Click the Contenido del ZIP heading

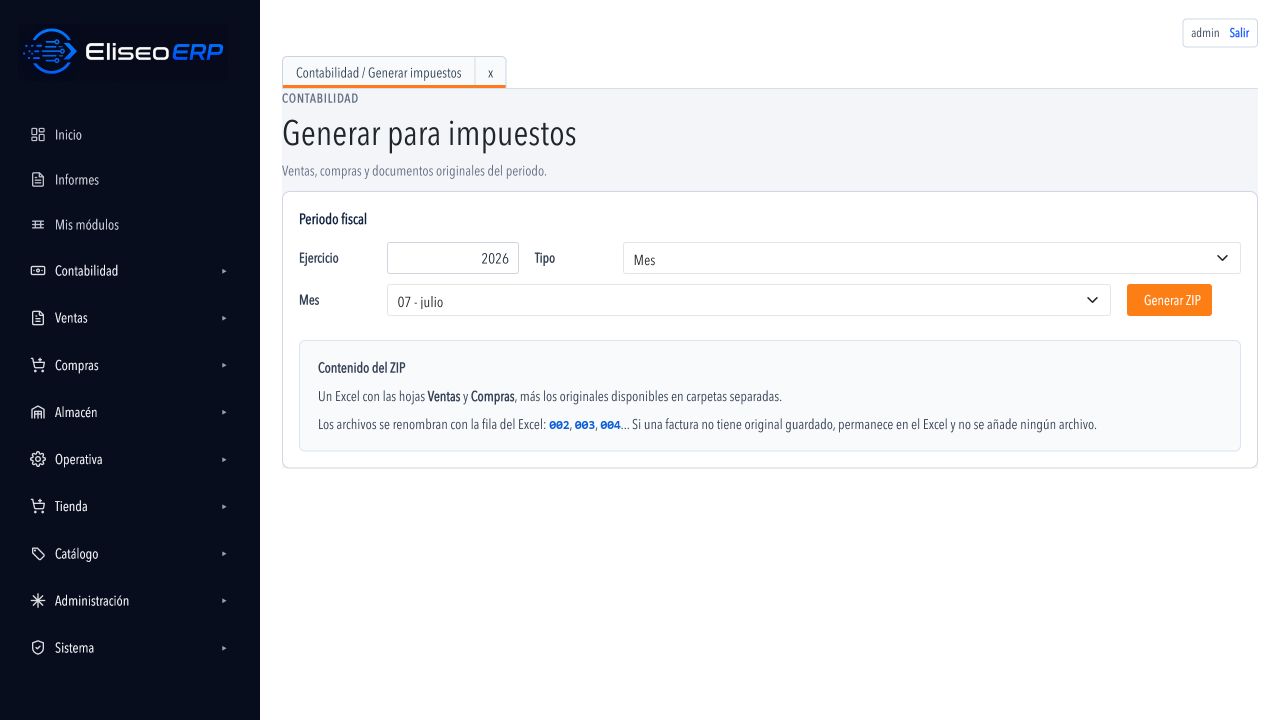[x=361, y=368]
